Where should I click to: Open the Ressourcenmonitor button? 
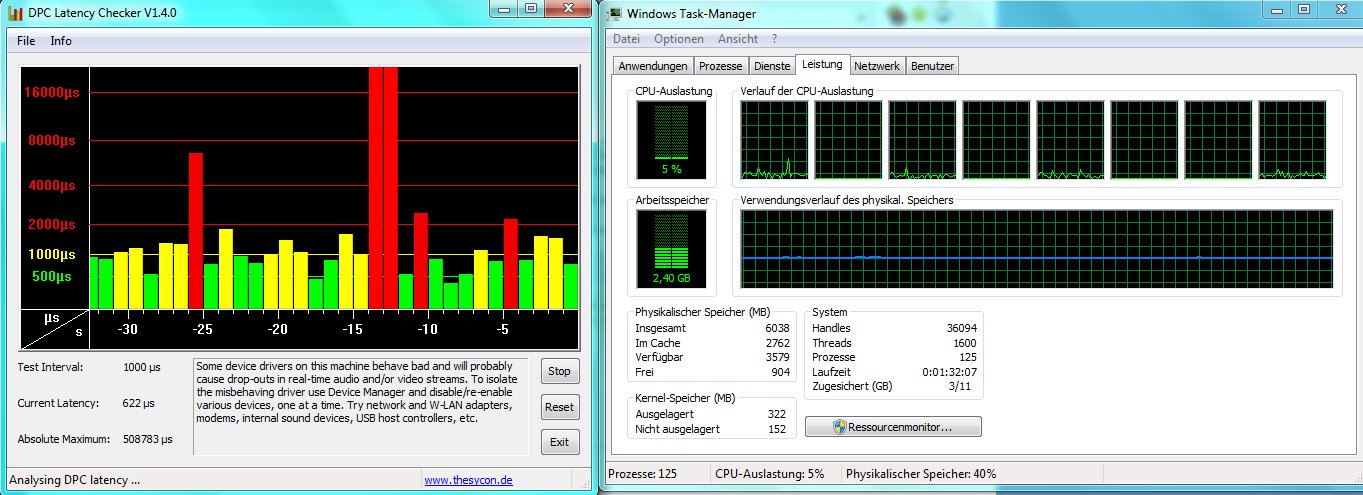pos(893,427)
